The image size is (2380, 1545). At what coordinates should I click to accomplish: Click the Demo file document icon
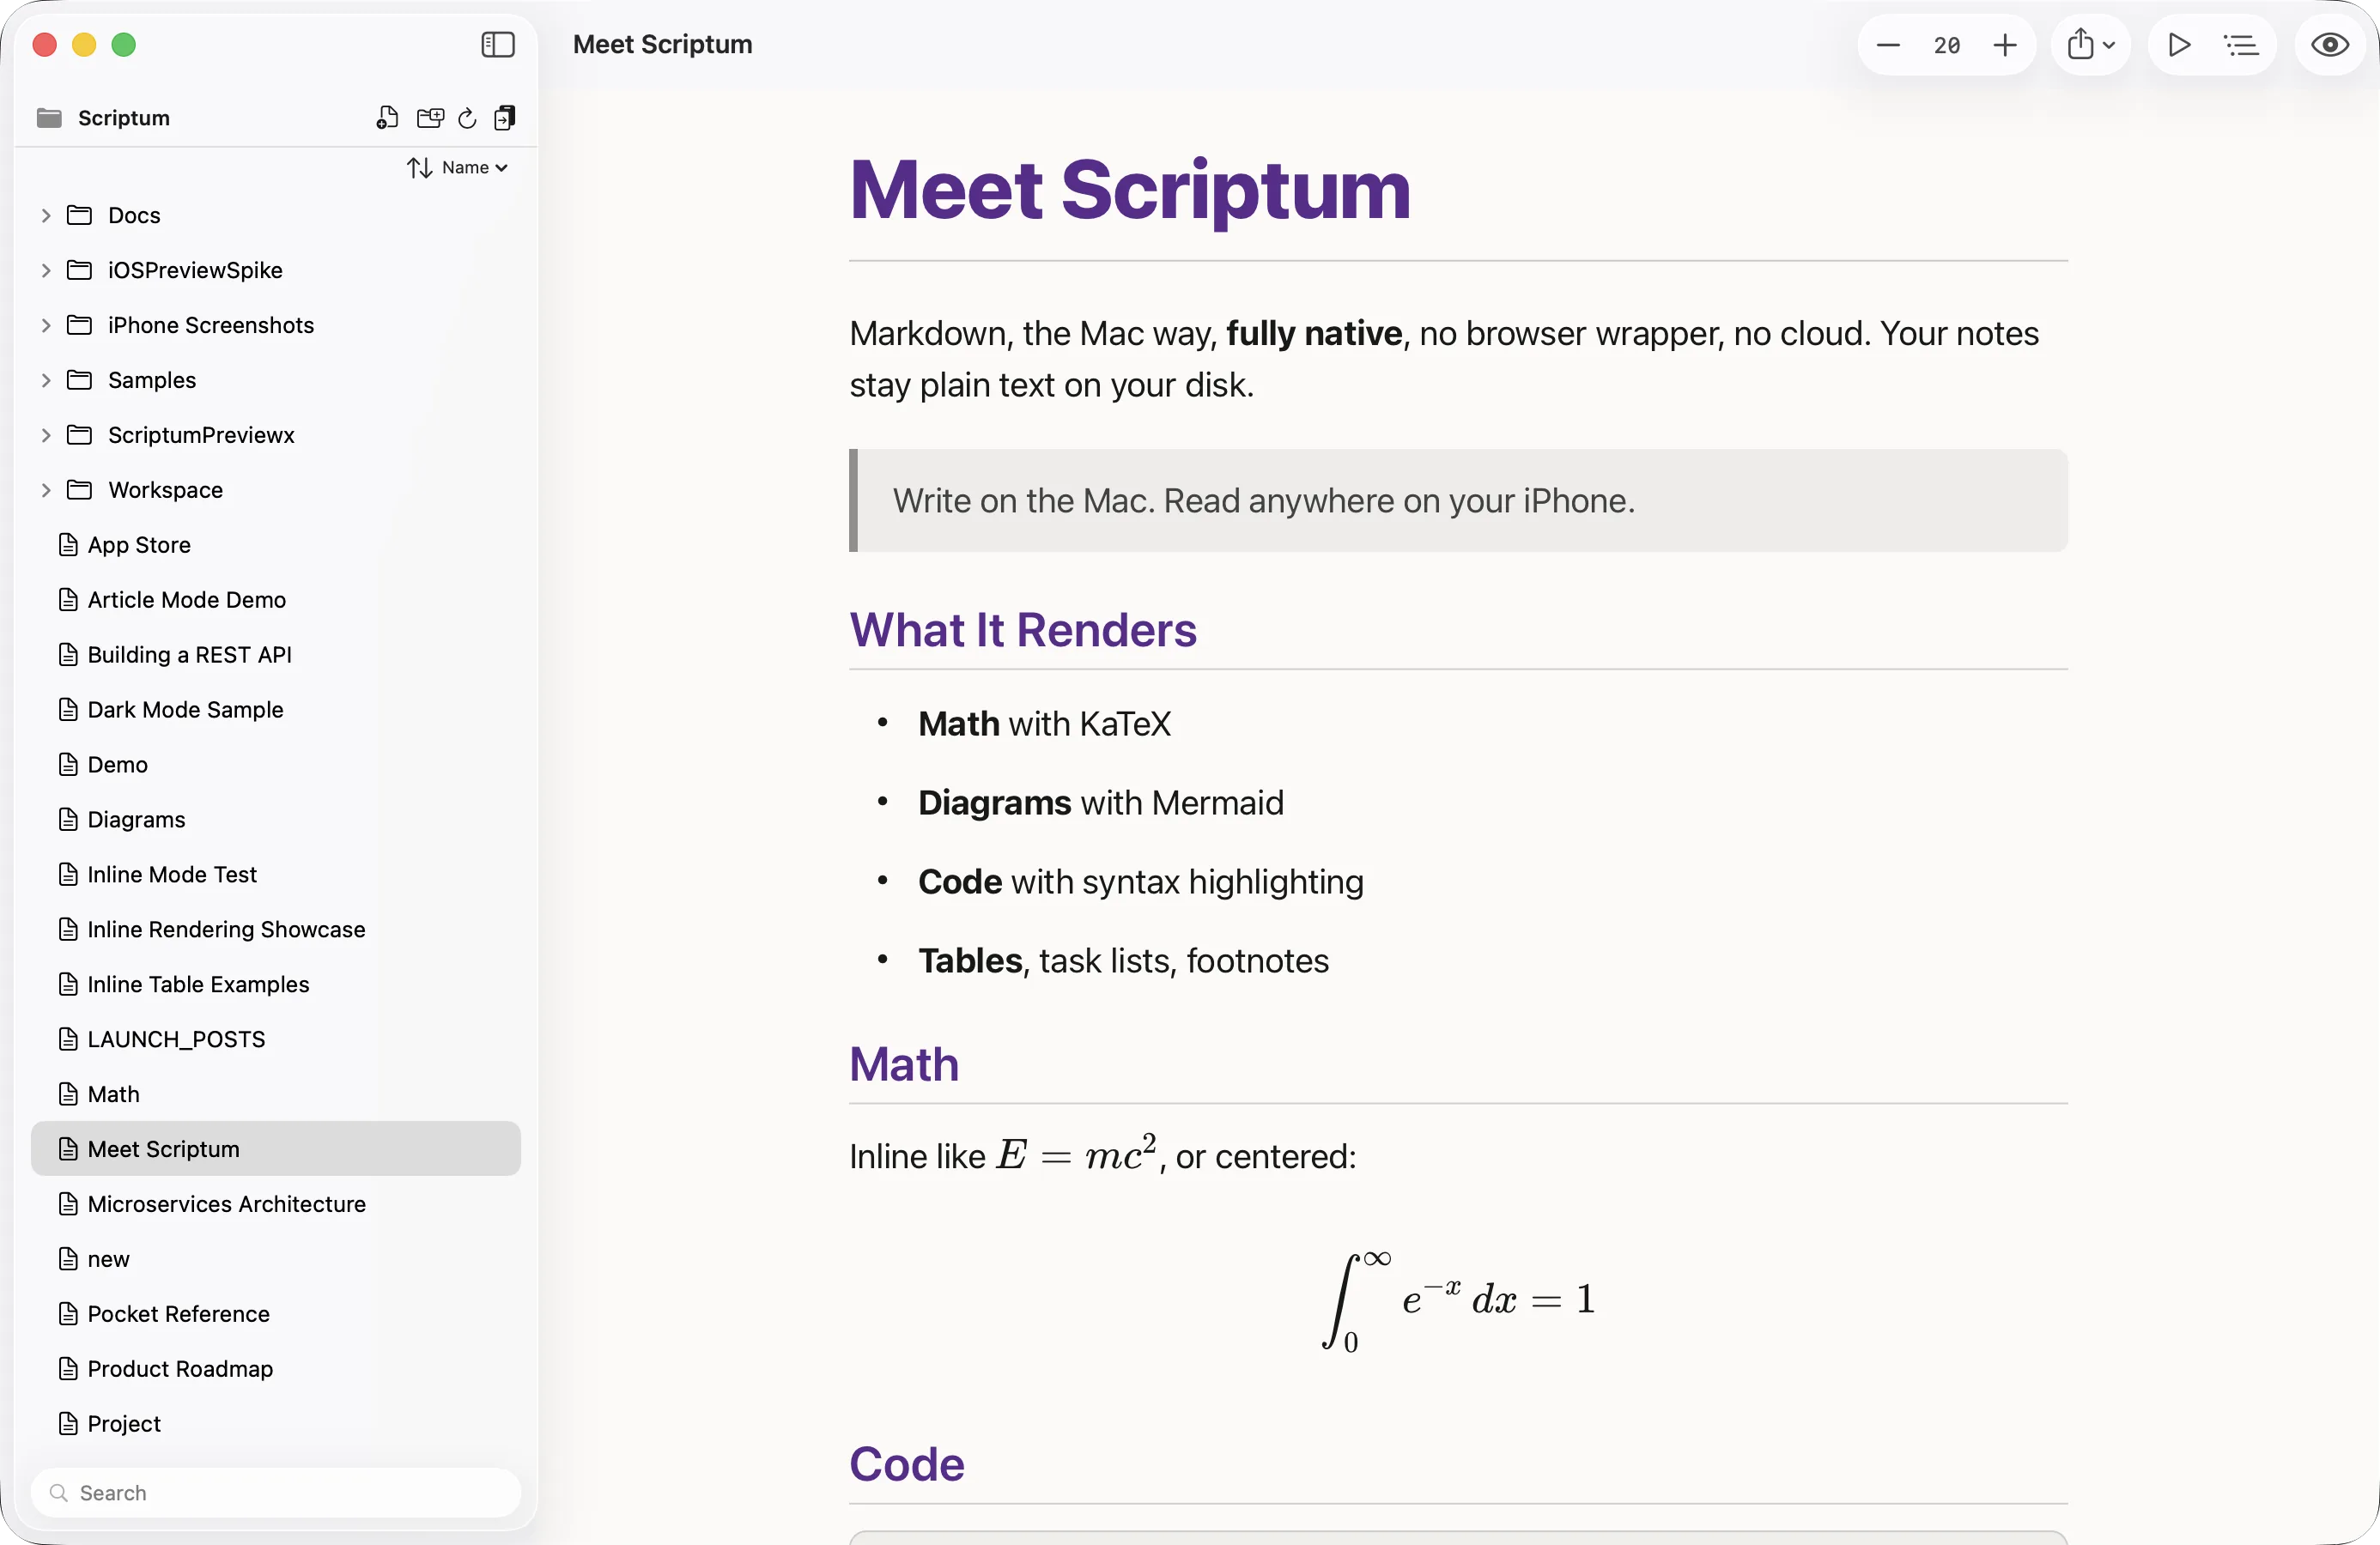tap(68, 765)
